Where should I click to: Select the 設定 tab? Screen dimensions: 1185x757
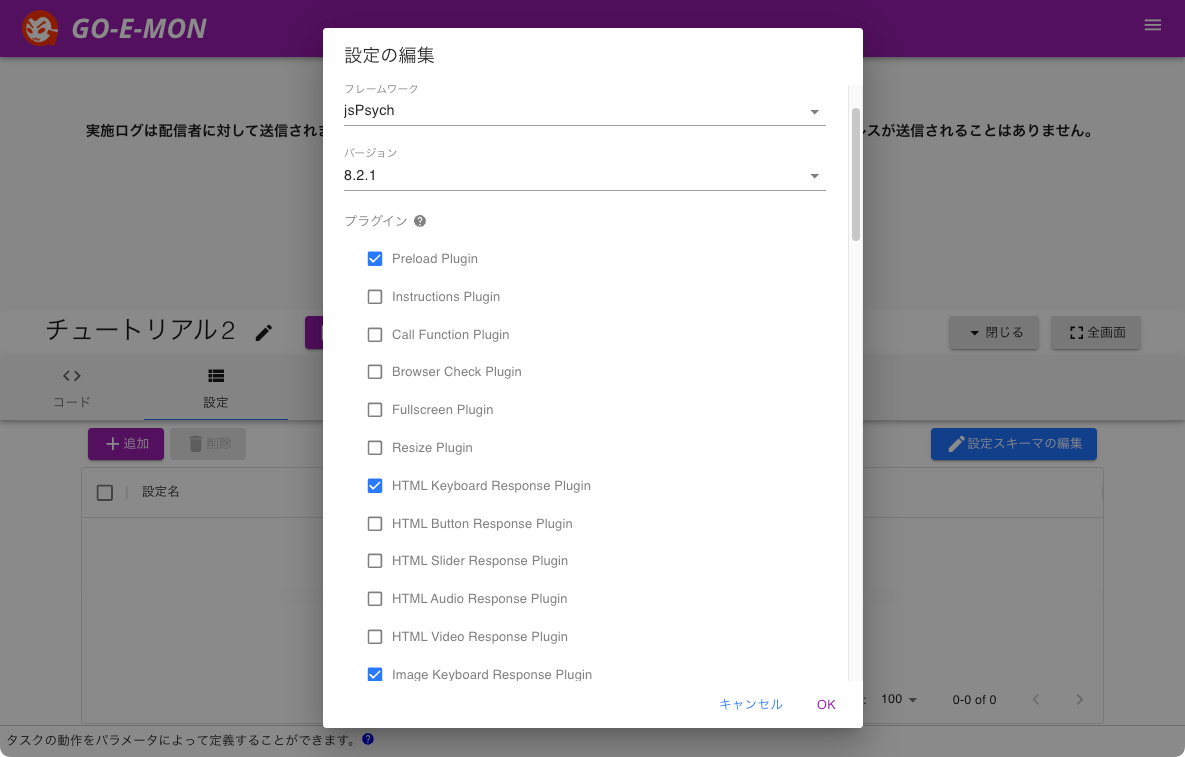click(216, 388)
